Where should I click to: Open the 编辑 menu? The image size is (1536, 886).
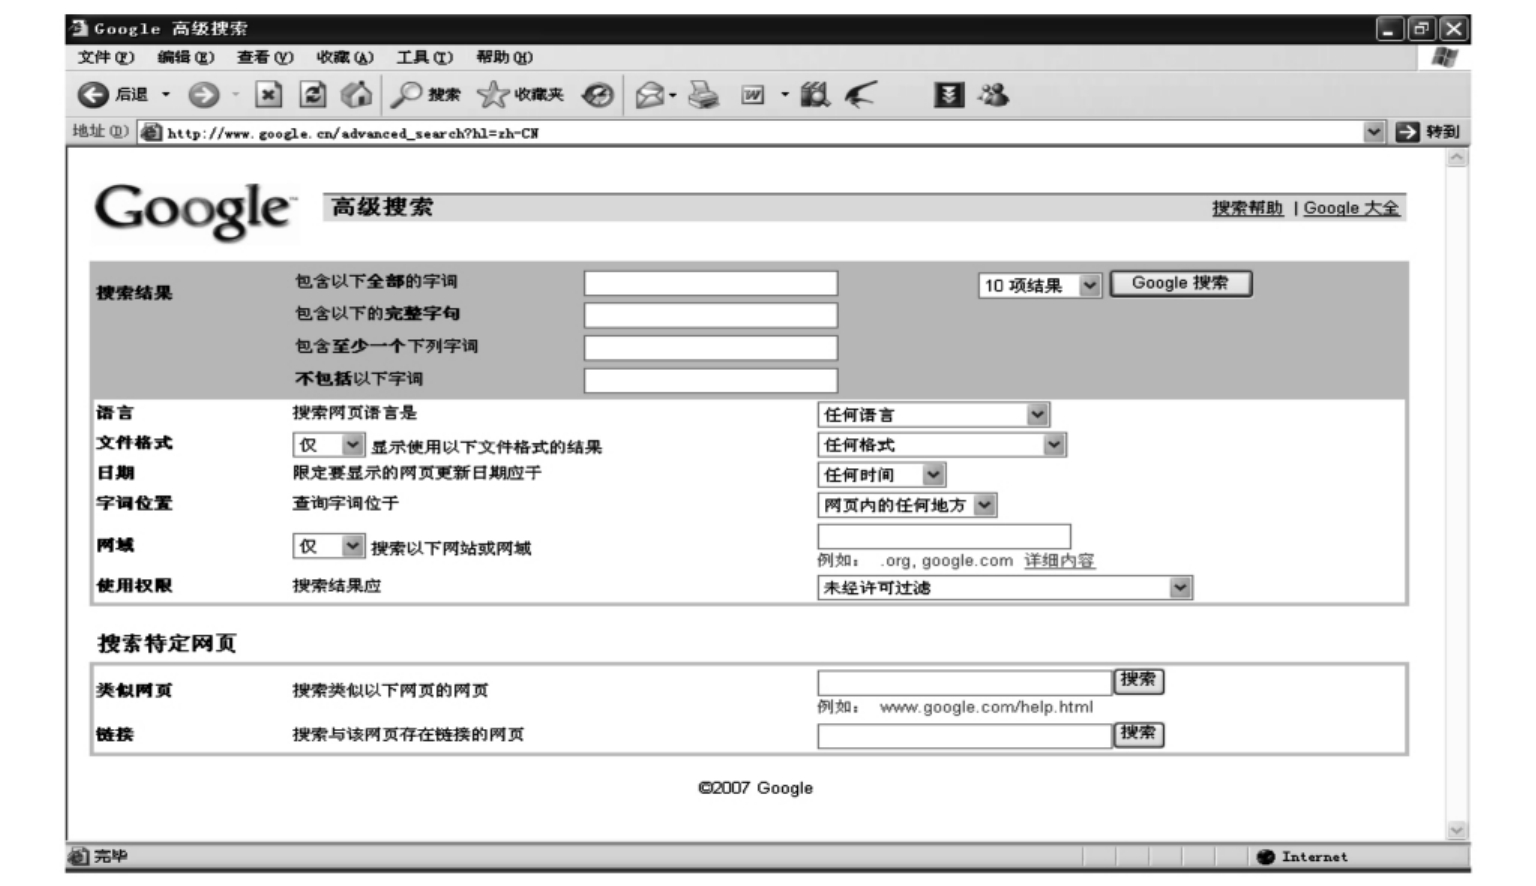pos(186,58)
